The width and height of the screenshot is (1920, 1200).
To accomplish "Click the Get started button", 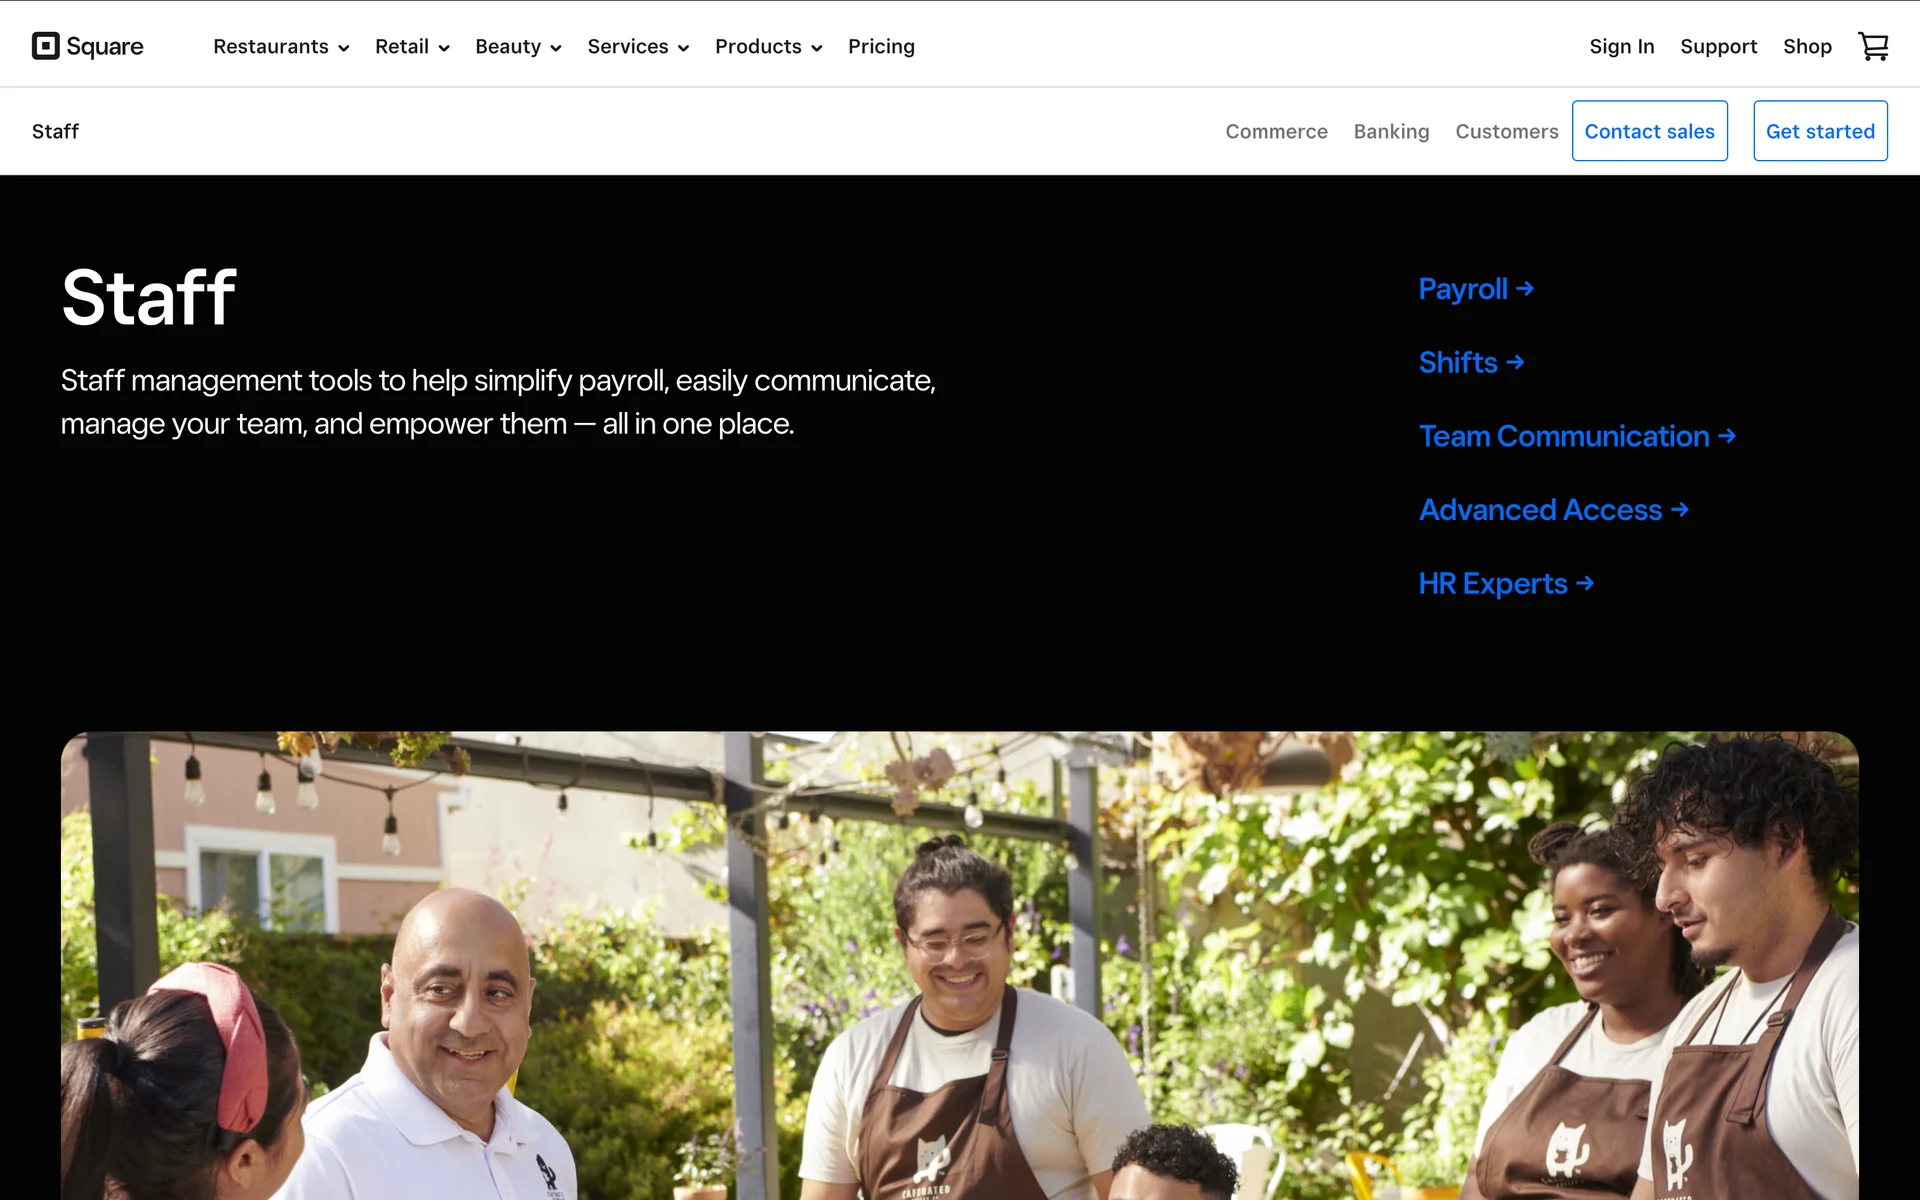I will 1820,131.
